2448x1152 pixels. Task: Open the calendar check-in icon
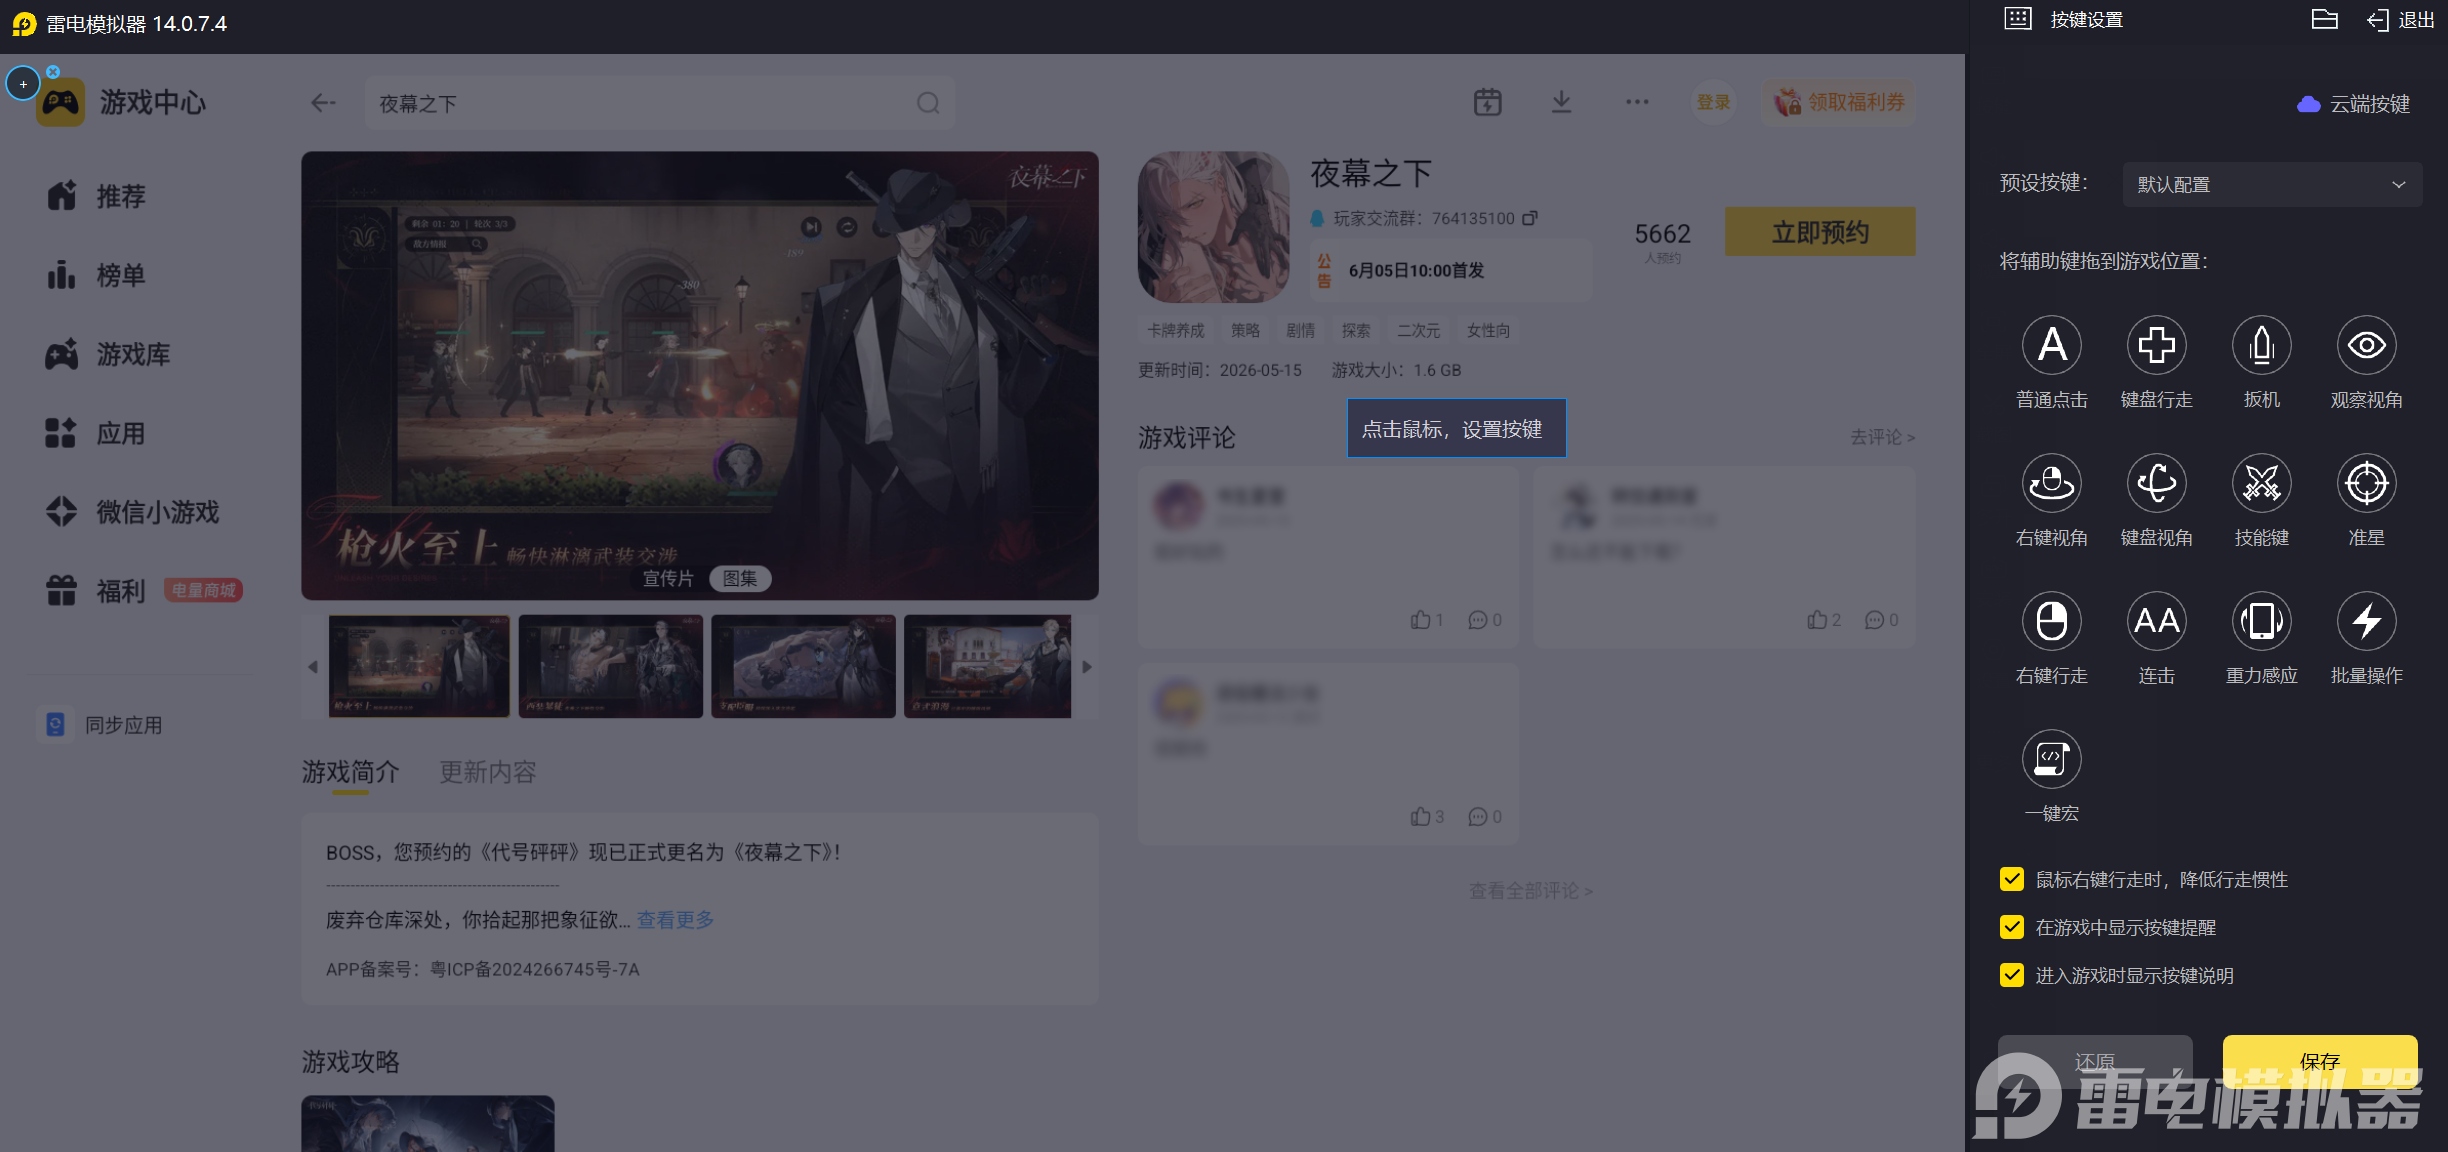click(1487, 102)
